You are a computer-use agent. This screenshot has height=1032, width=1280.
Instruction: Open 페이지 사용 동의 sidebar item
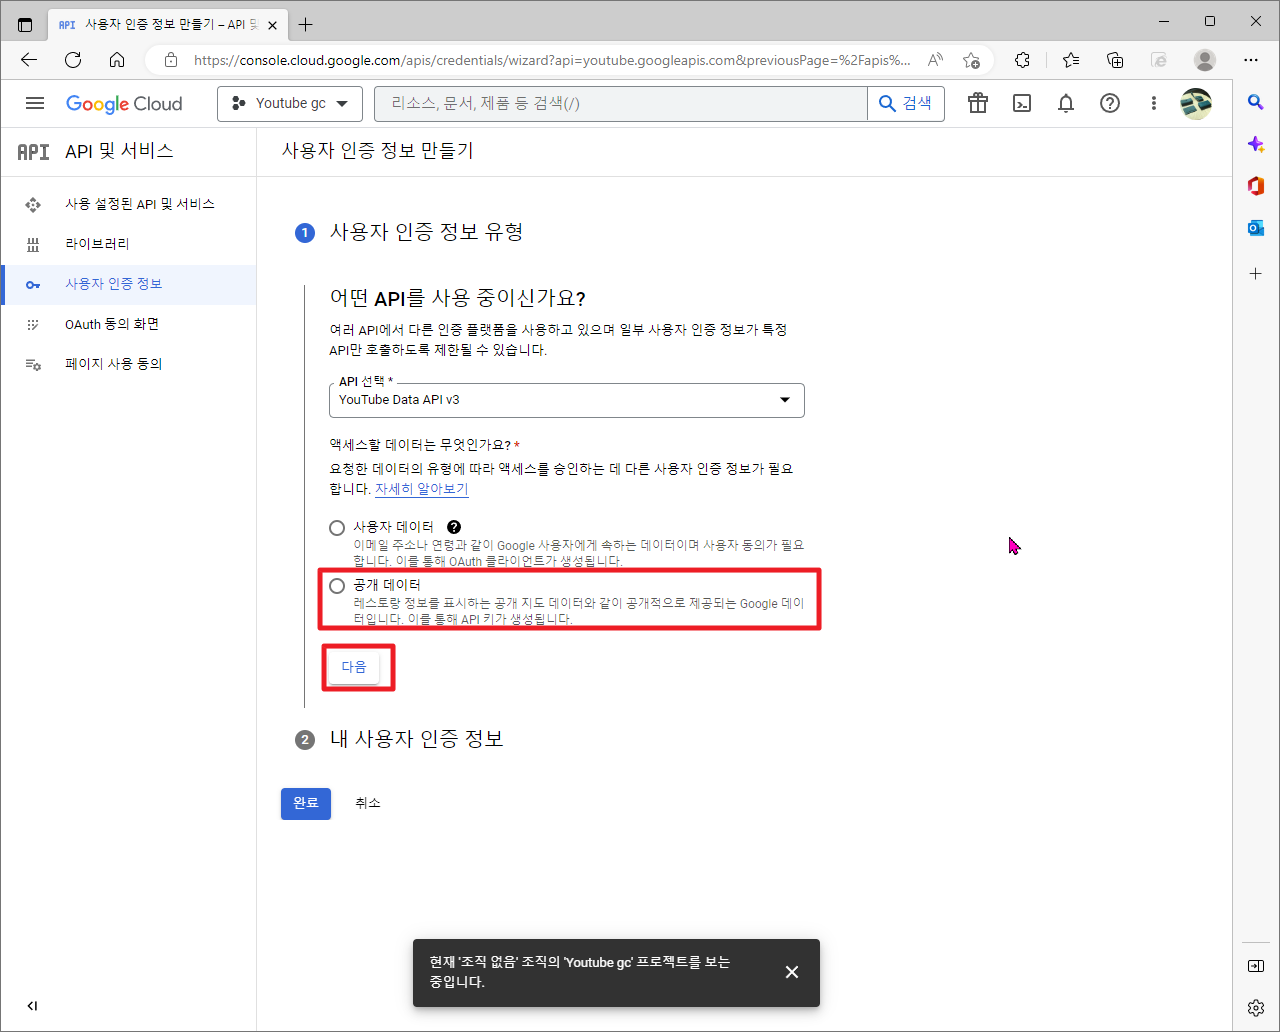[x=128, y=364]
